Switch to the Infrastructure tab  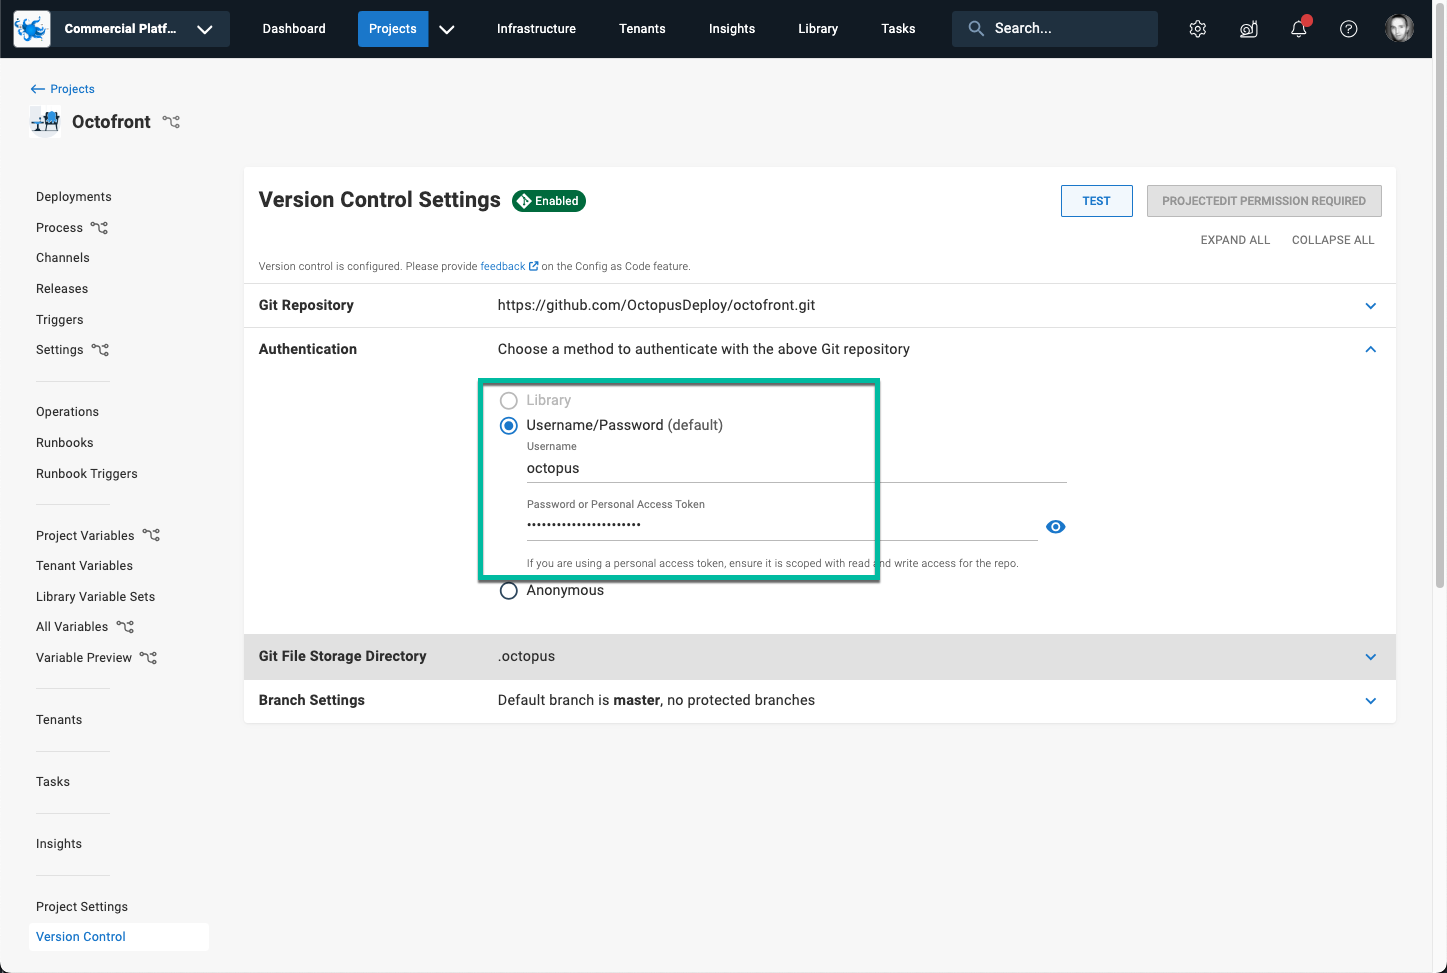536,28
